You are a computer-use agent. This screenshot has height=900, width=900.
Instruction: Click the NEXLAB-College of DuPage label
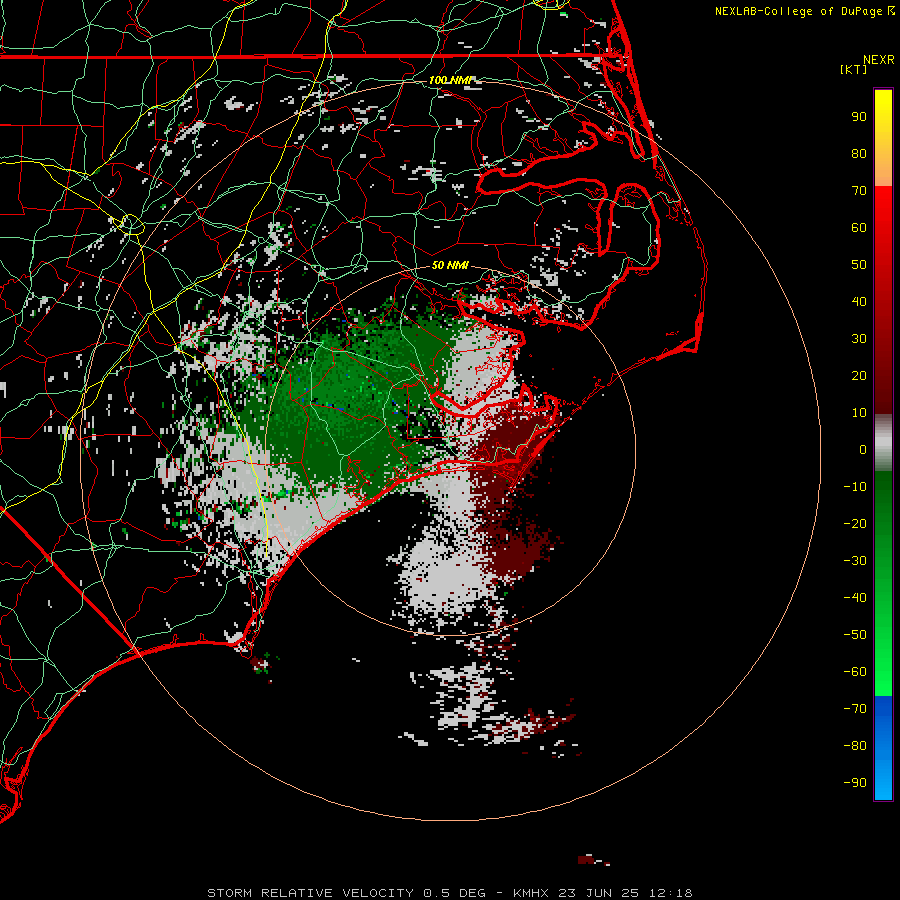click(804, 11)
